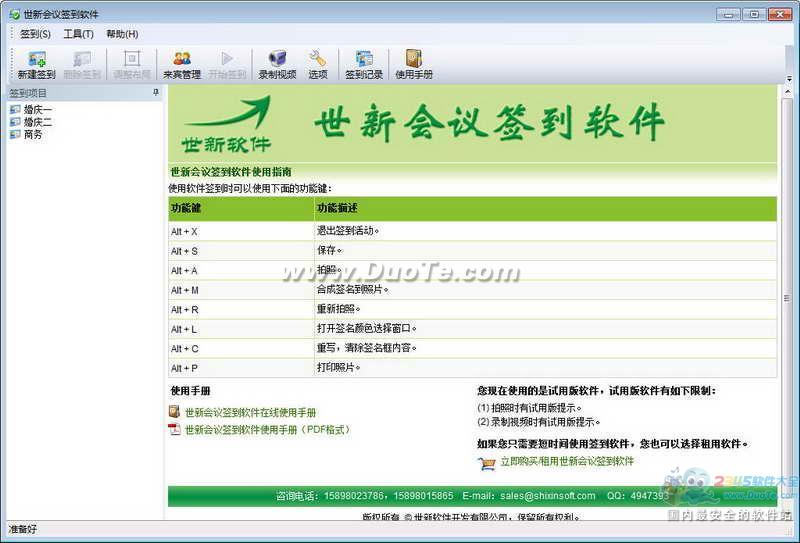Open the 签到(S) menu
Image resolution: width=800 pixels, height=543 pixels.
35,34
